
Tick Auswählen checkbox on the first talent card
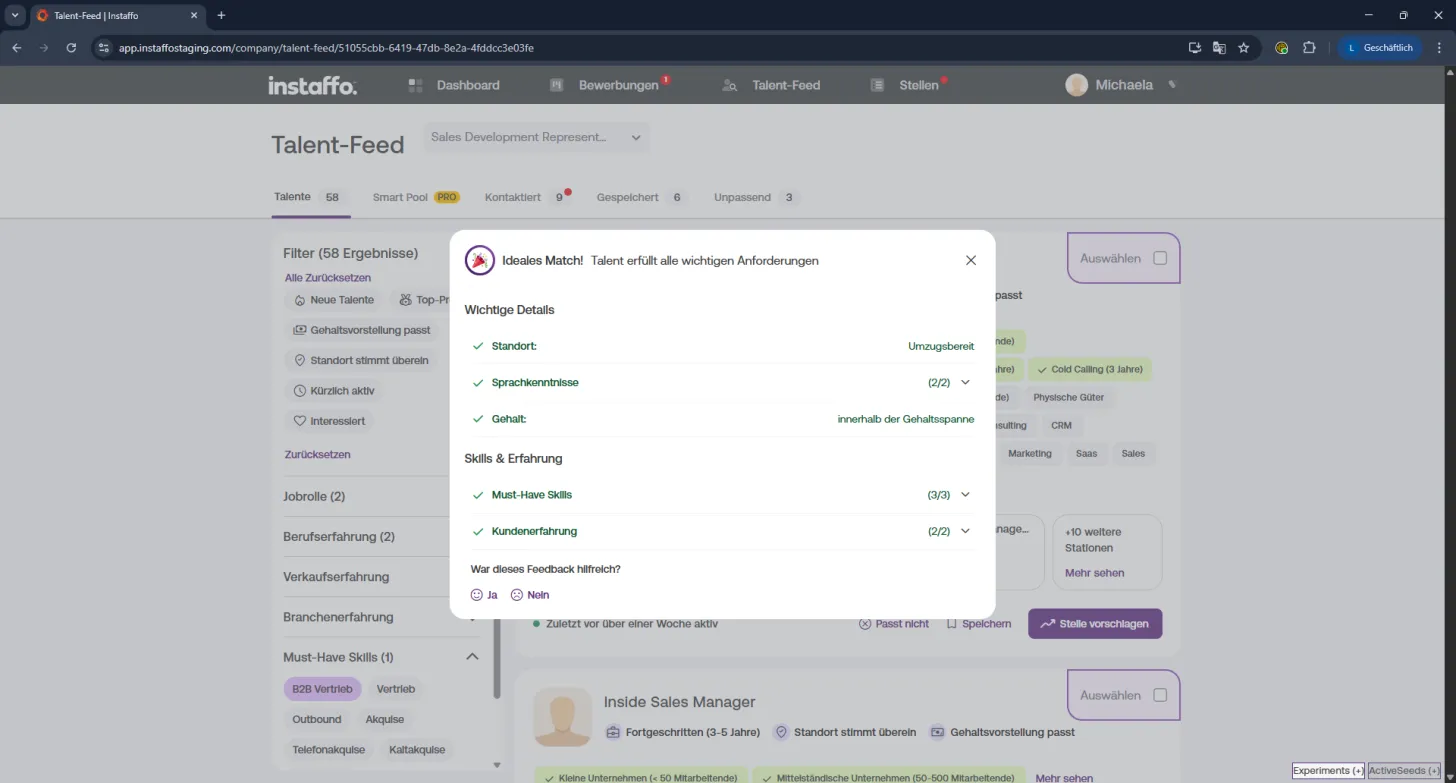pos(1160,258)
